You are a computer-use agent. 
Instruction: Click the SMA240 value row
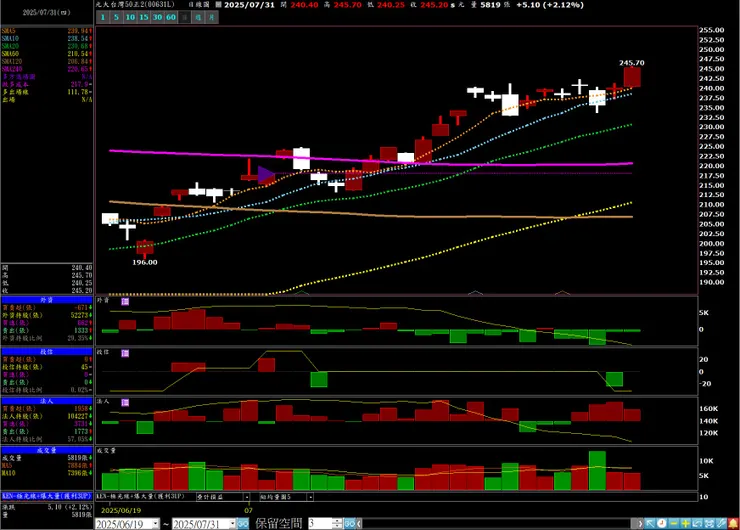[47, 69]
